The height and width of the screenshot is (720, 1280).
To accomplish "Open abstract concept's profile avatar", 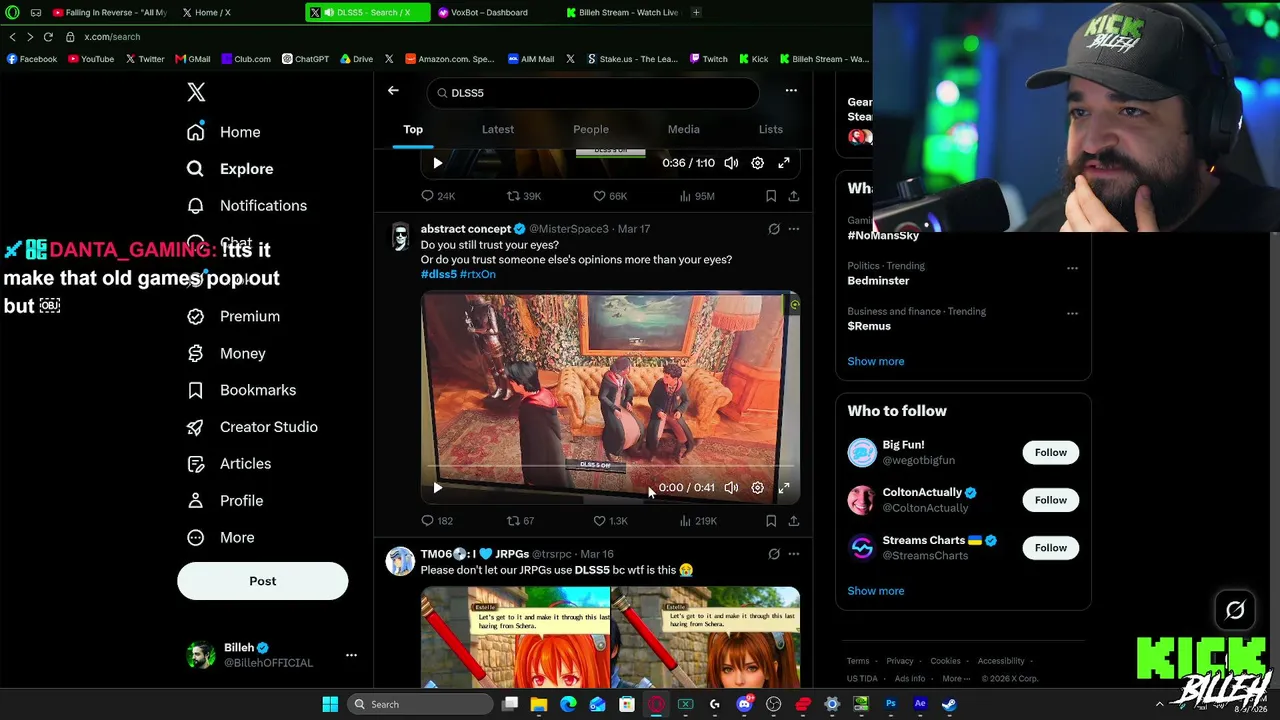I will click(400, 237).
